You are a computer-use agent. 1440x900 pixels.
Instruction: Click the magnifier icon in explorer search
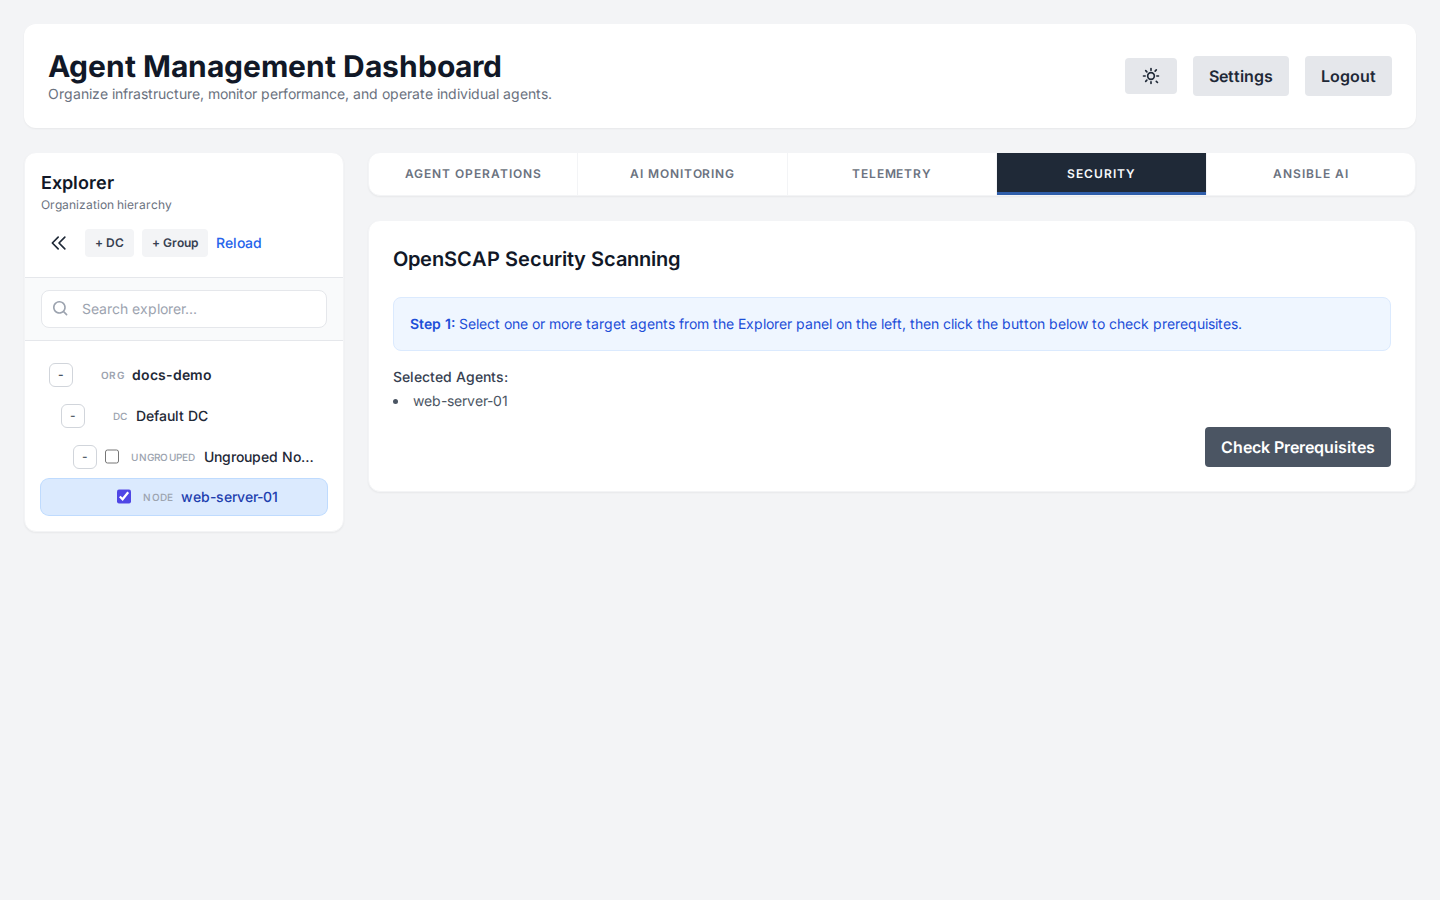coord(61,309)
